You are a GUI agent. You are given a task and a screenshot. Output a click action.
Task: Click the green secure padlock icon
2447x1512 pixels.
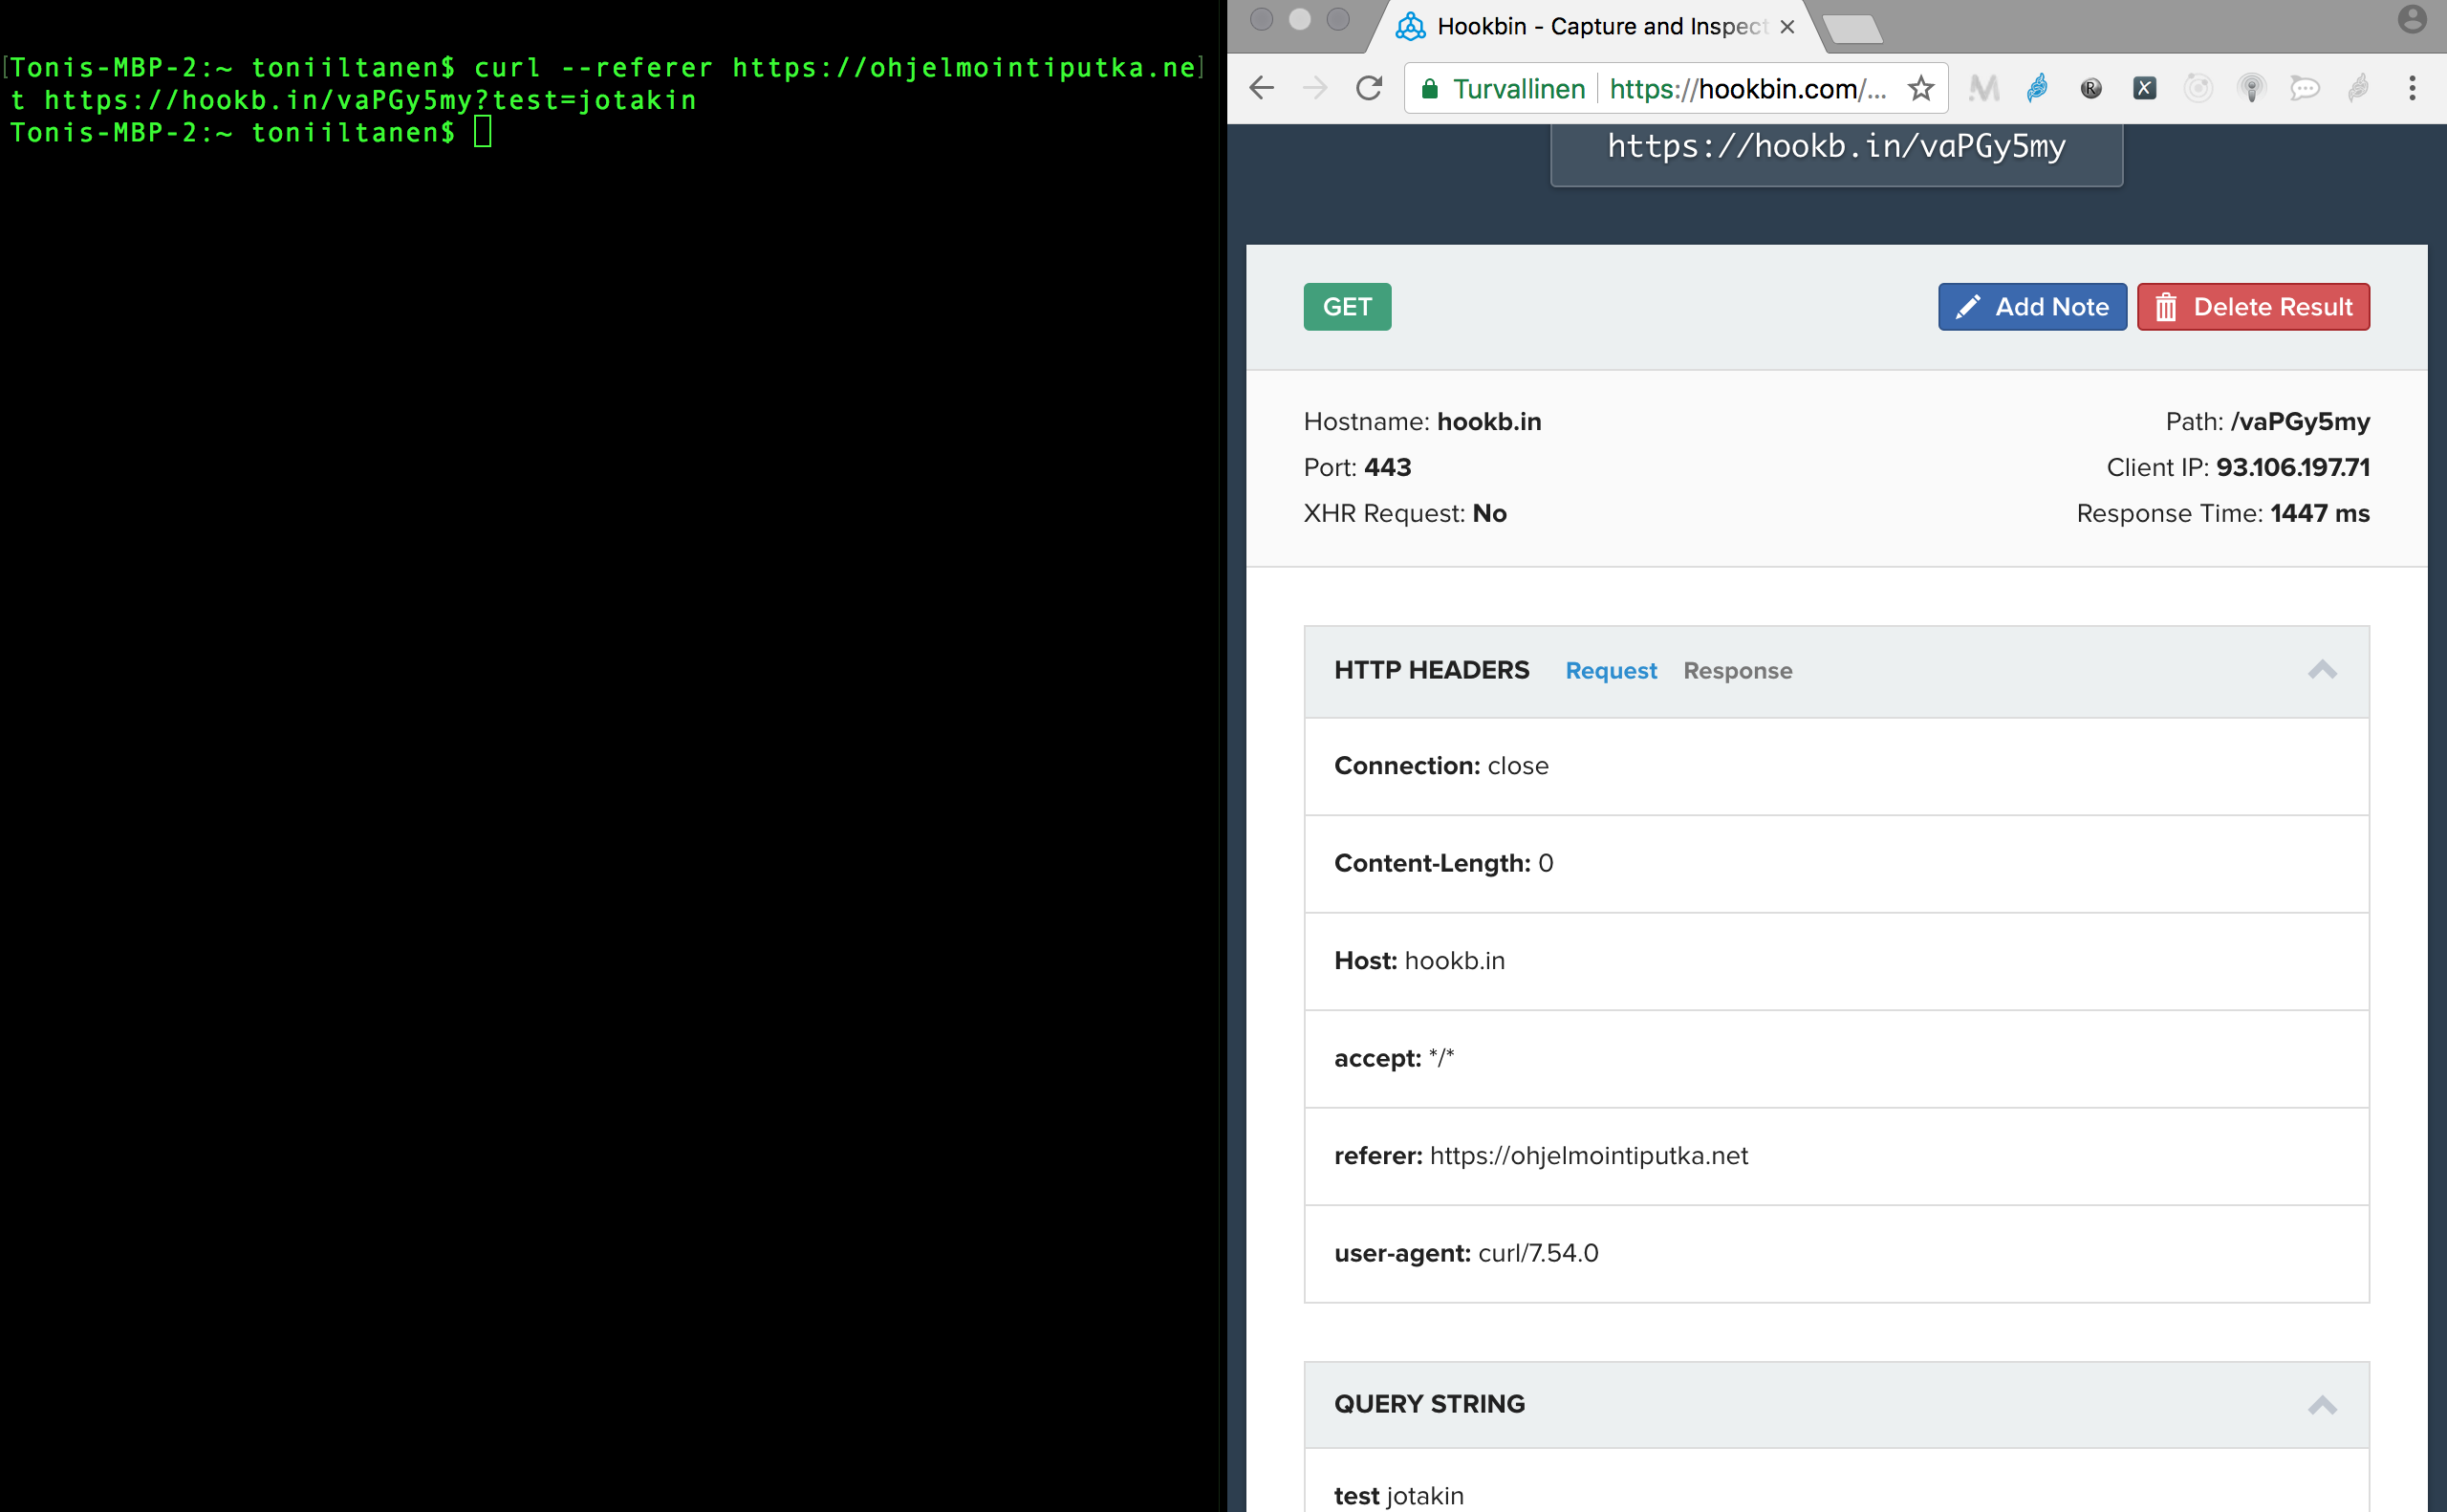point(1430,89)
